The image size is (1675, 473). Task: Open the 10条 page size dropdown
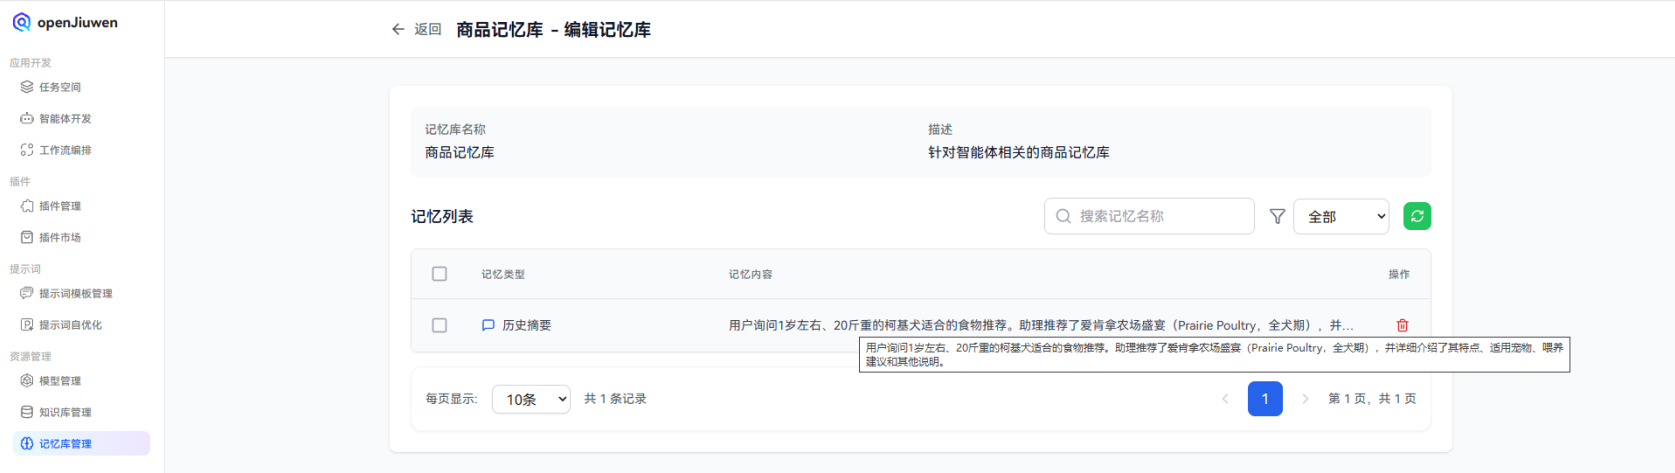point(531,399)
